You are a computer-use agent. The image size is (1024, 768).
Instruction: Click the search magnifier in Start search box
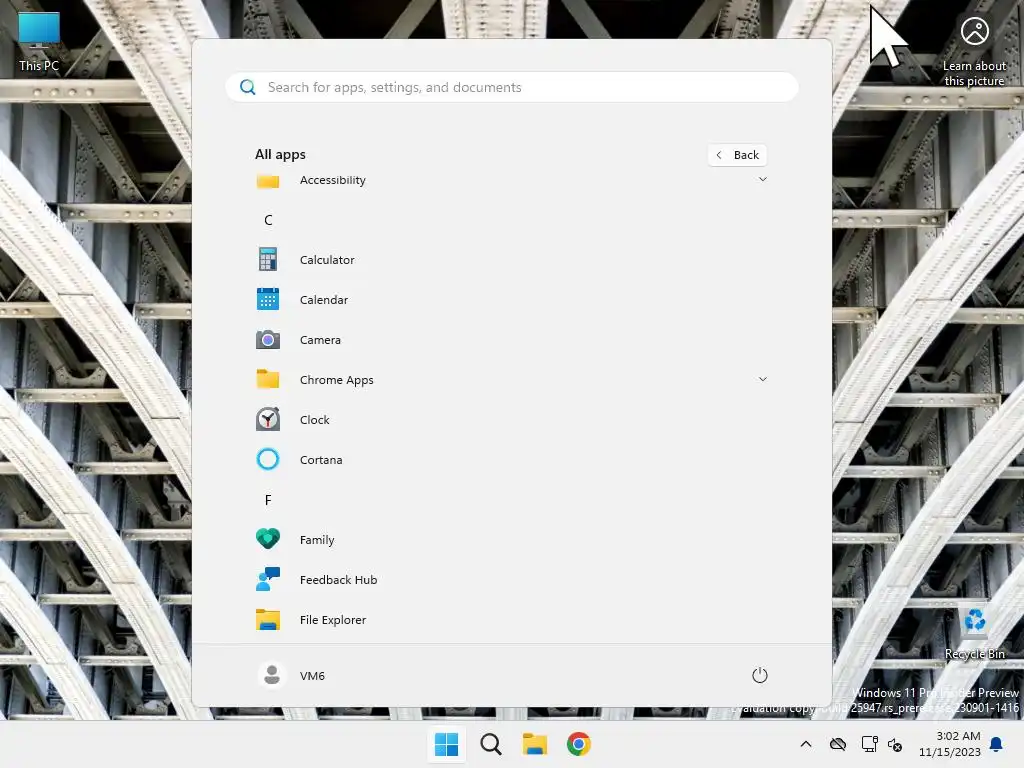click(x=248, y=87)
